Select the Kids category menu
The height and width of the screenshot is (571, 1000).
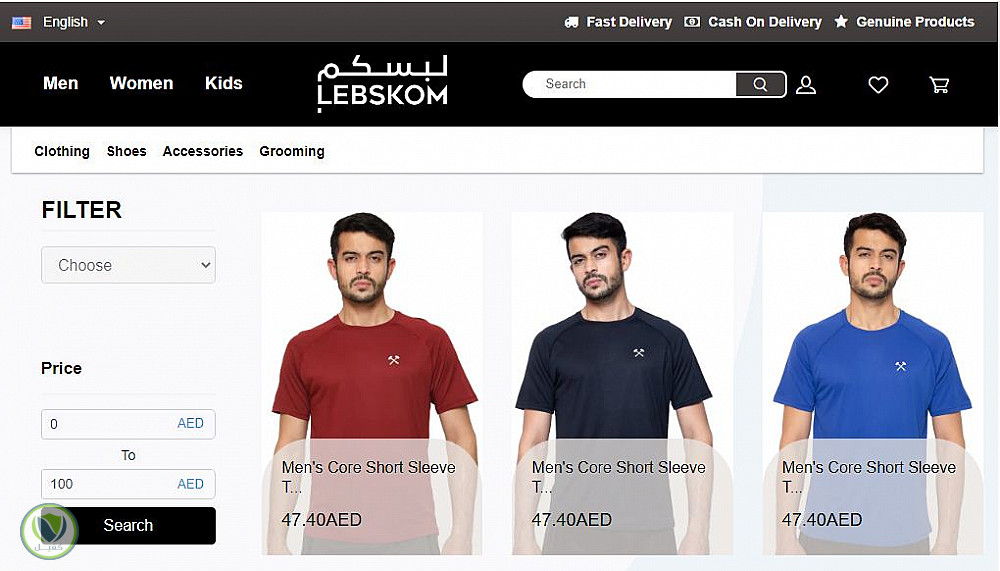224,83
